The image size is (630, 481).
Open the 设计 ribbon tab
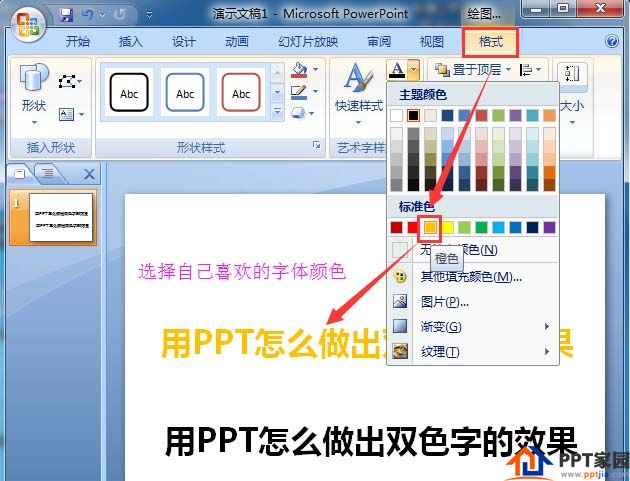click(x=184, y=41)
